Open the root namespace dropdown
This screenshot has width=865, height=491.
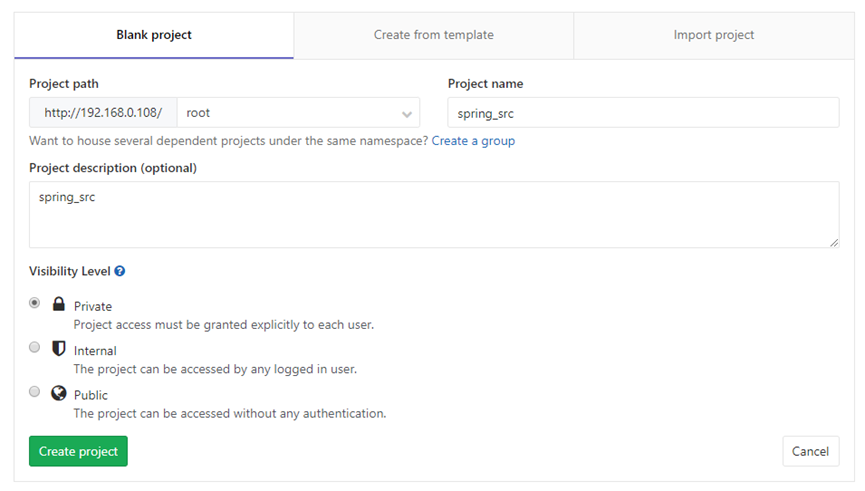tap(298, 113)
